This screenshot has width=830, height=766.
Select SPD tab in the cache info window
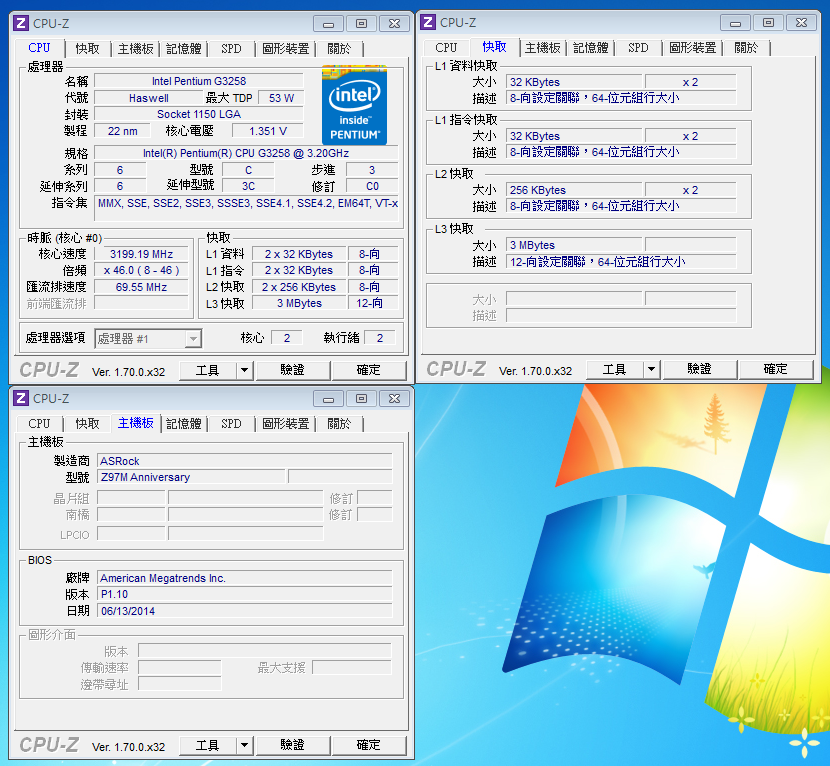[x=638, y=48]
